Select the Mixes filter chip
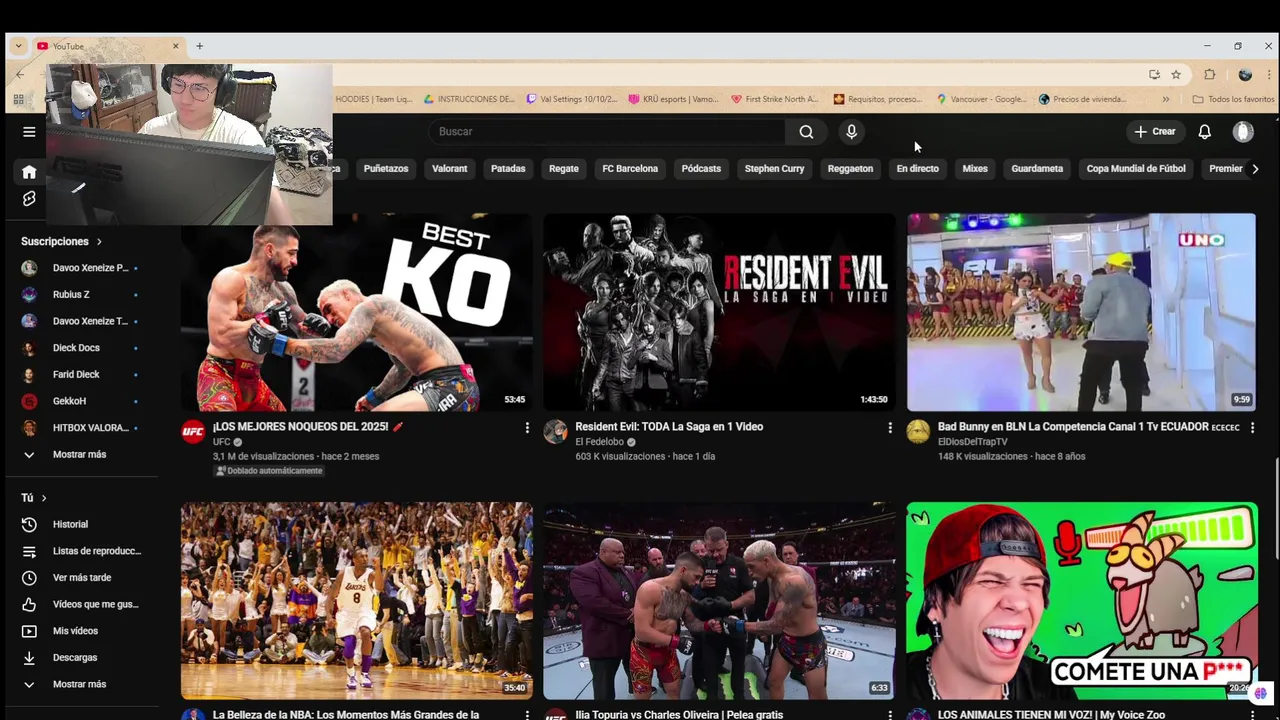The height and width of the screenshot is (720, 1280). (975, 169)
